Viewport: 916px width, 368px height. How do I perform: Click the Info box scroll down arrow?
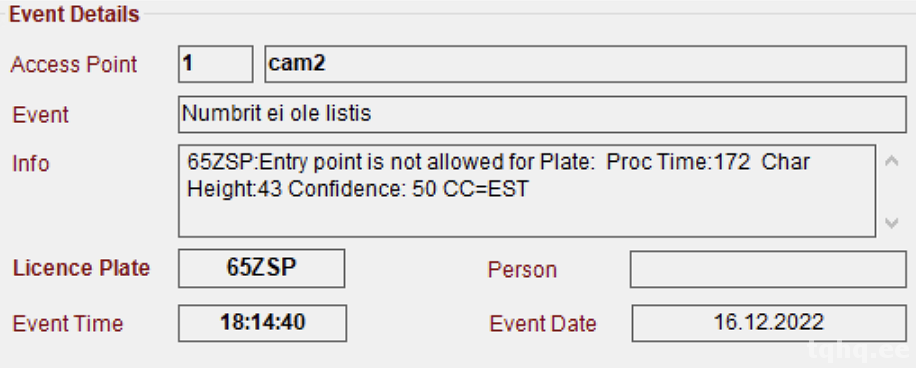tap(891, 223)
